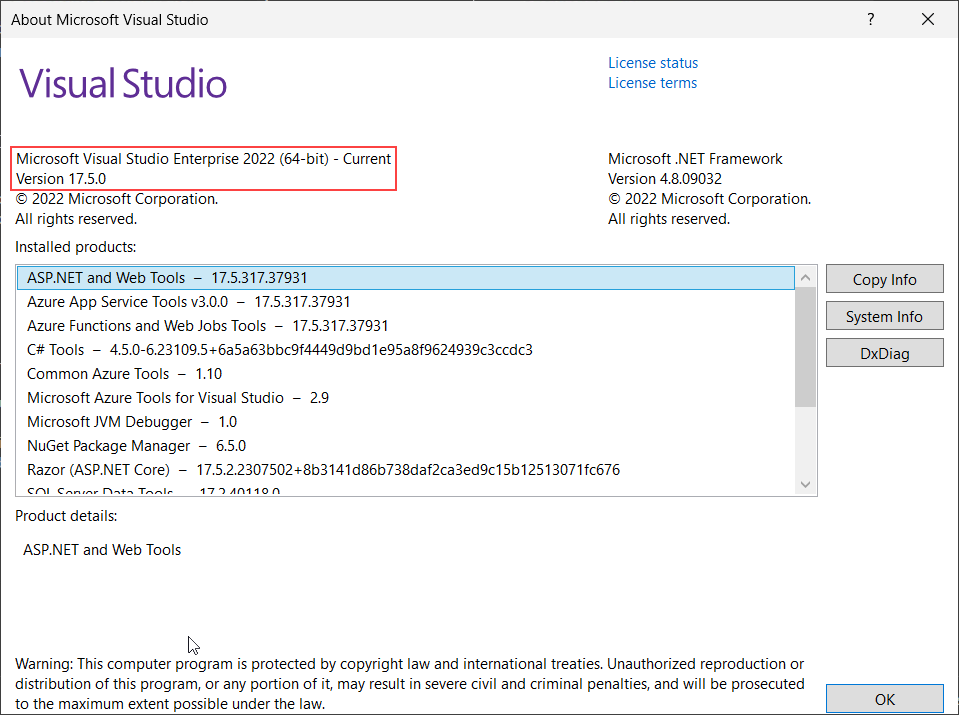The height and width of the screenshot is (715, 959).
Task: Select the C# Tools row
Action: coord(406,350)
